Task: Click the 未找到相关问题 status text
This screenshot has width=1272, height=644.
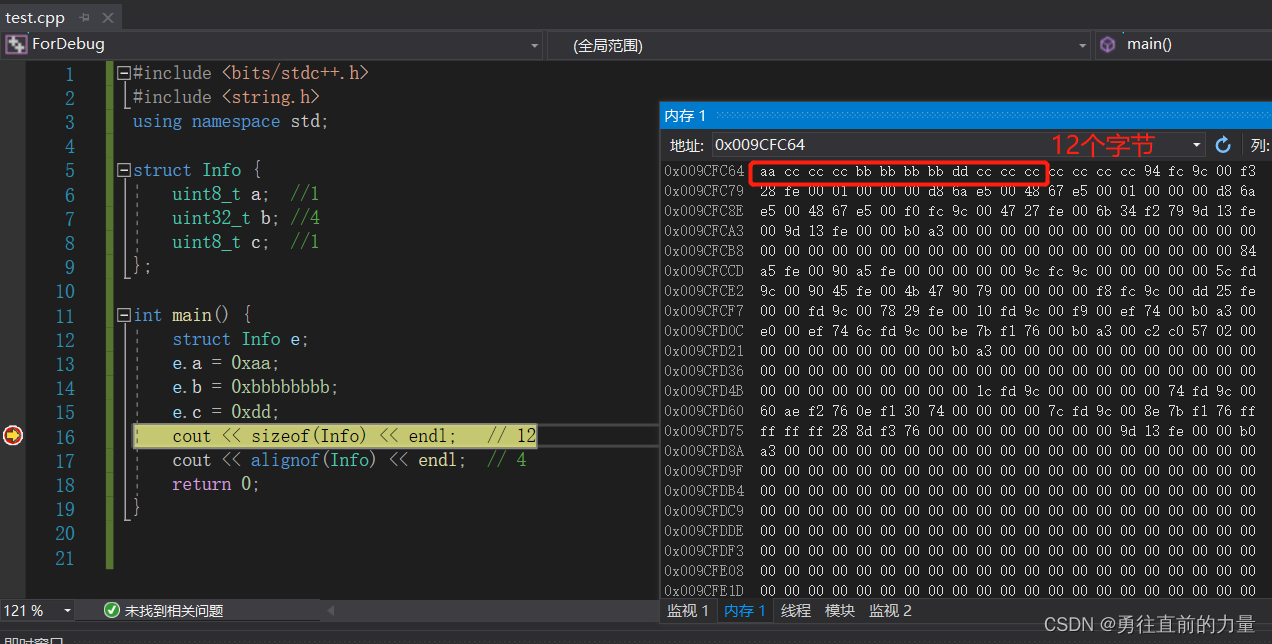Action: pyautogui.click(x=174, y=610)
